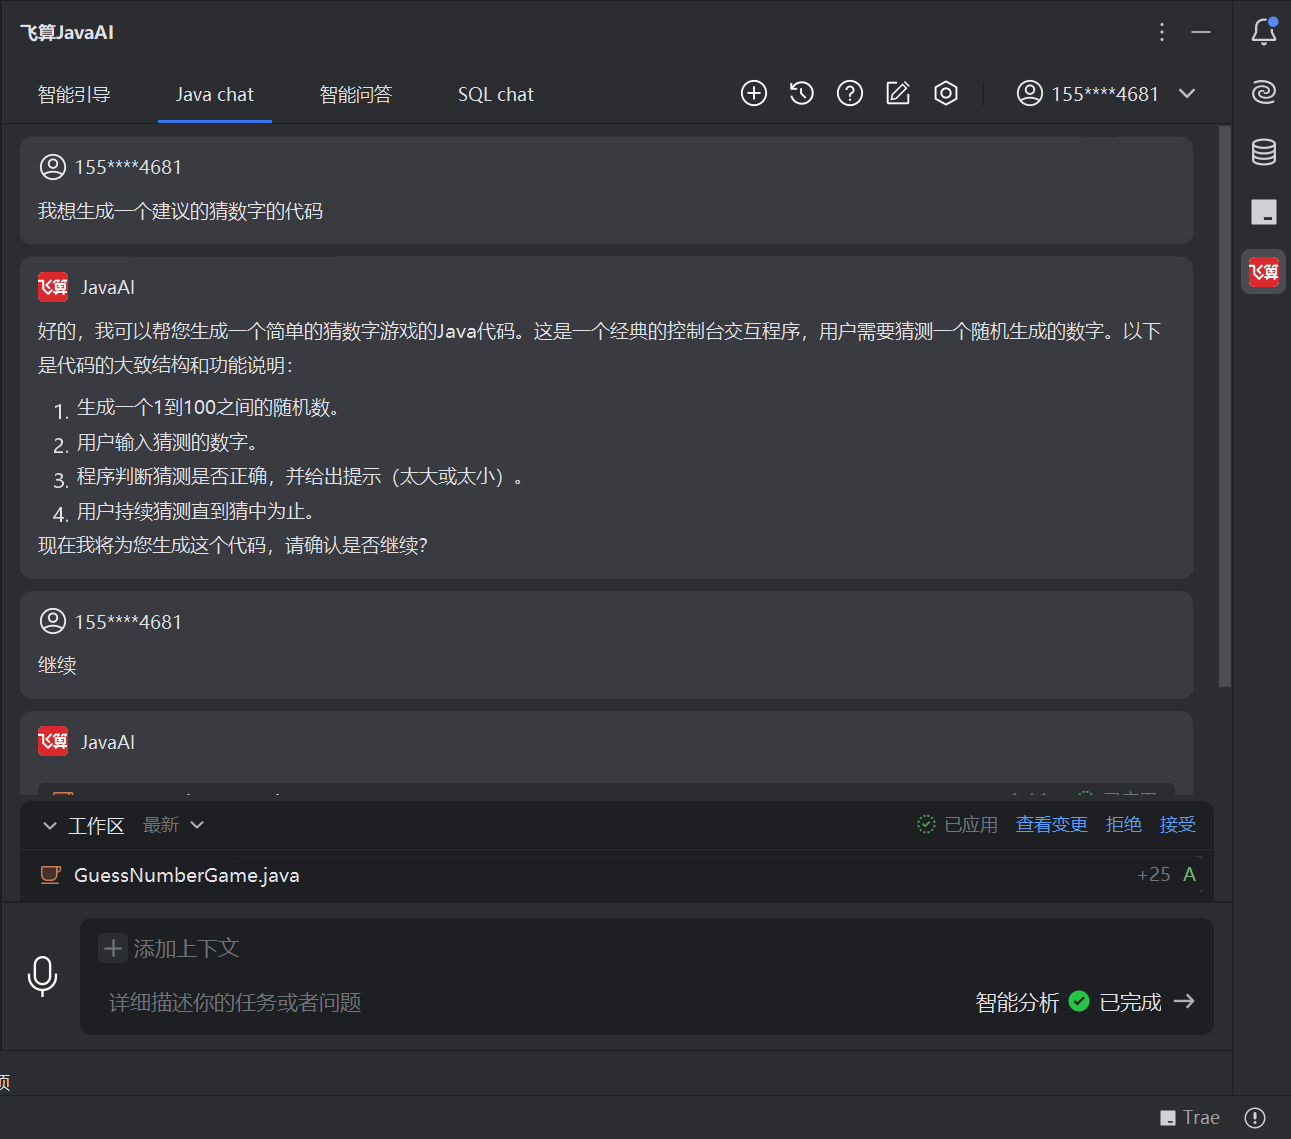Click the edit note pencil icon
1291x1139 pixels.
pos(897,94)
